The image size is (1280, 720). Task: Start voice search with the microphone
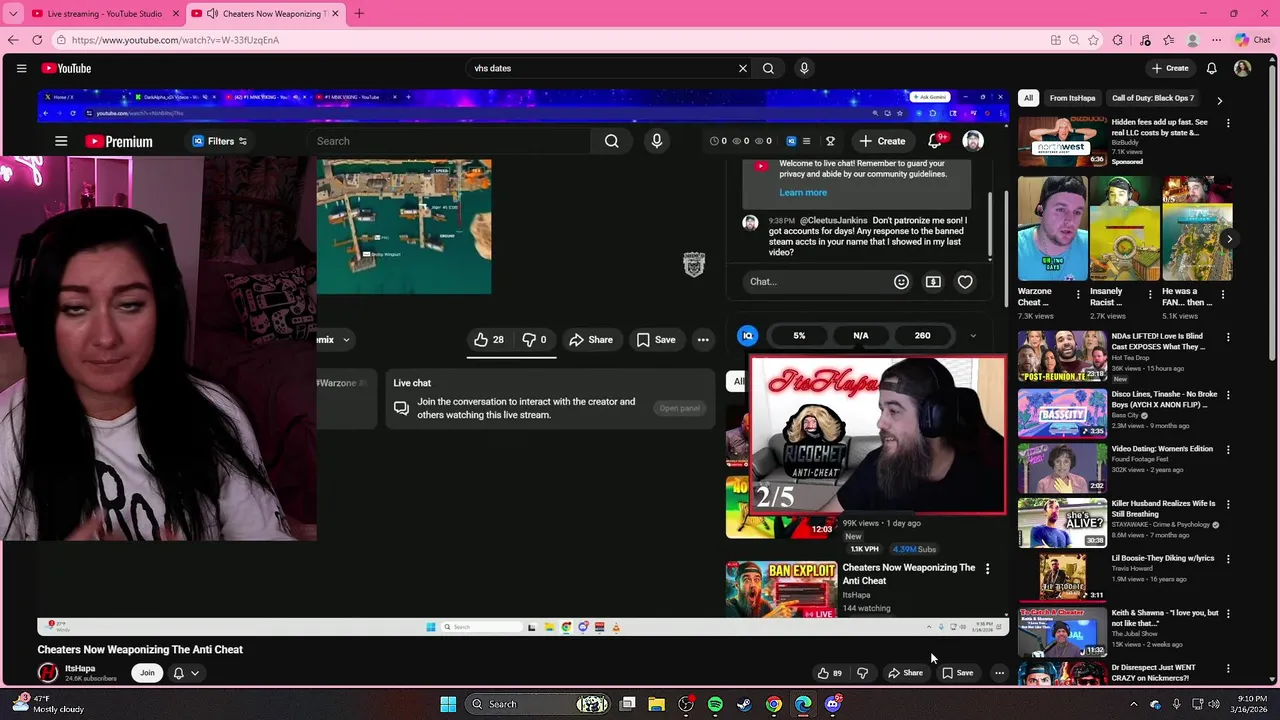click(x=804, y=68)
